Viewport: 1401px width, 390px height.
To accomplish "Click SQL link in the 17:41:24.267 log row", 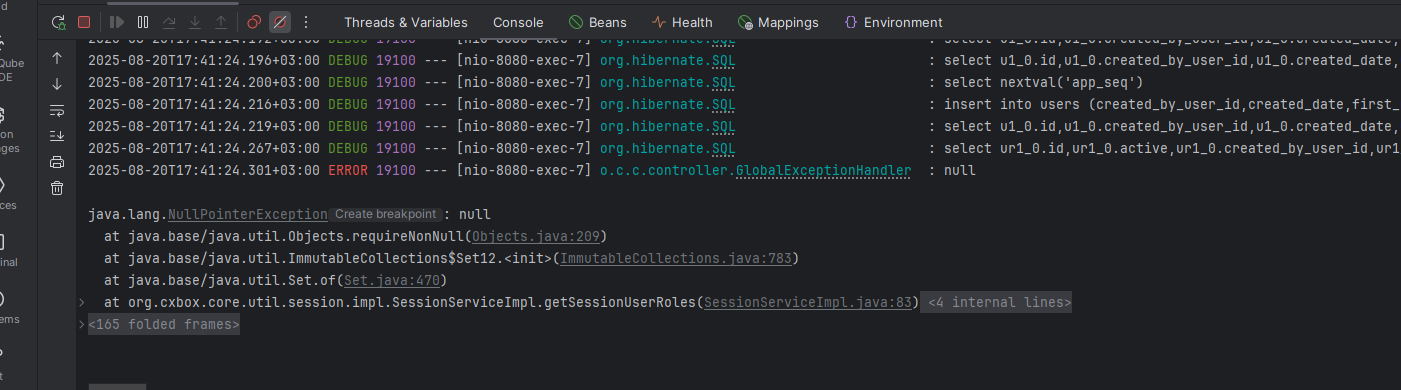I will click(x=723, y=148).
